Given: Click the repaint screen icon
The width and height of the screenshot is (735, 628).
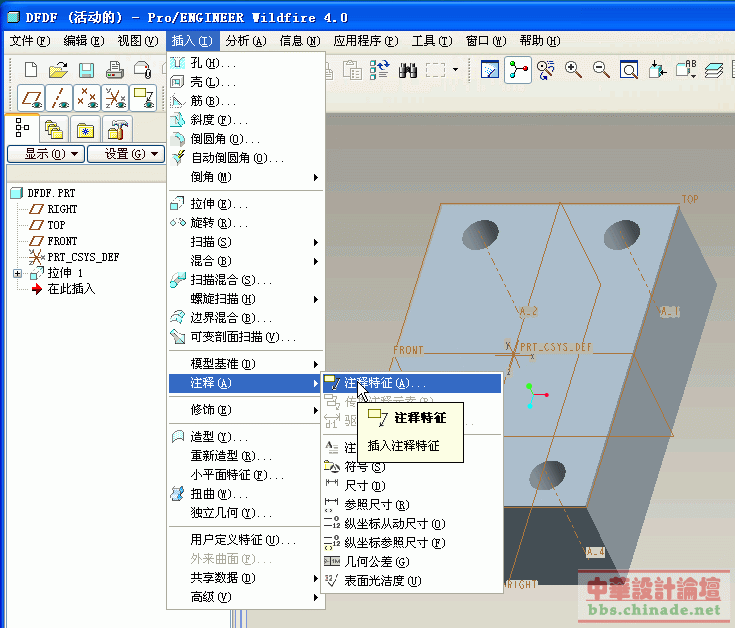Looking at the screenshot, I should [490, 70].
